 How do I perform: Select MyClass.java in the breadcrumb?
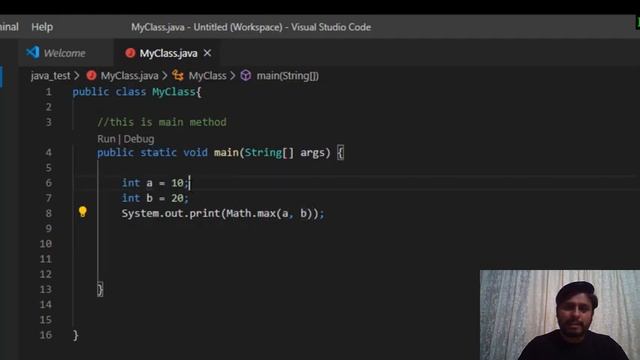tap(129, 76)
